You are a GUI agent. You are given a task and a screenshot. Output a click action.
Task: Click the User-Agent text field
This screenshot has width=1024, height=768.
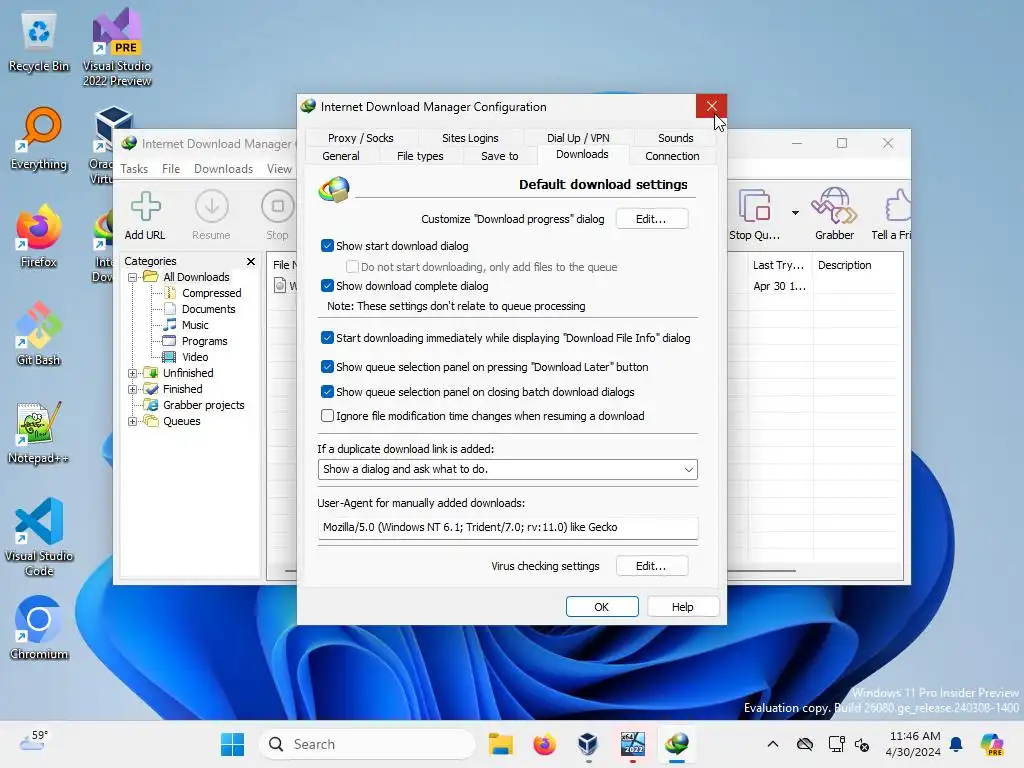point(507,527)
